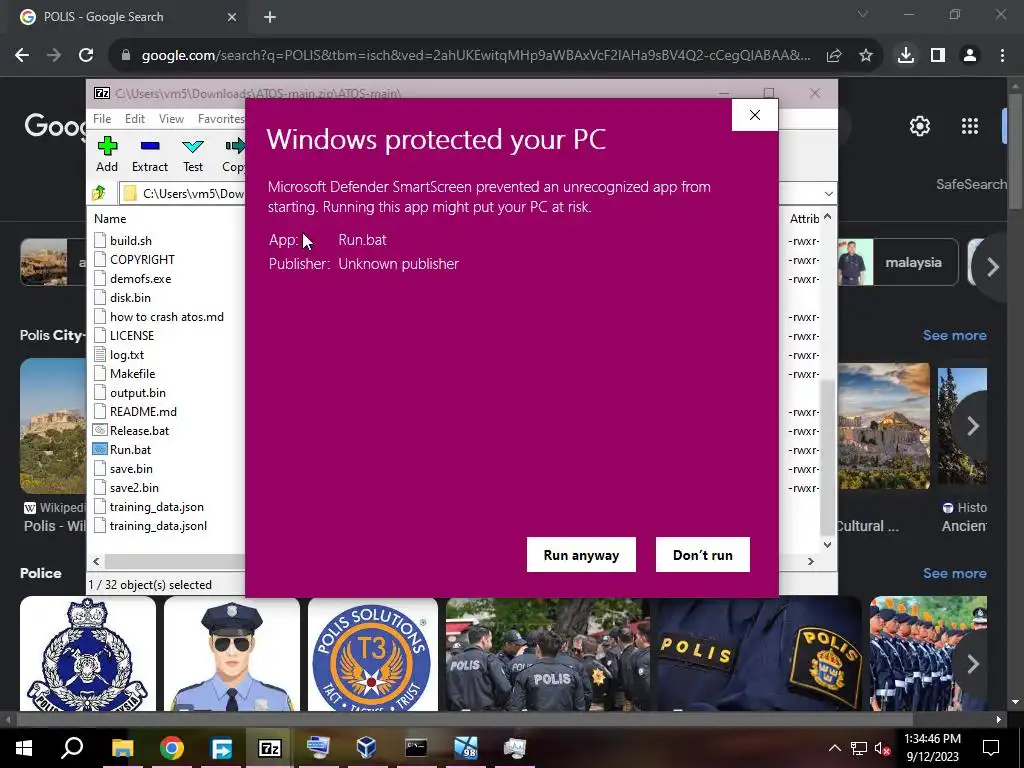Select README.md in the file list
This screenshot has height=768, width=1024.
coord(143,411)
